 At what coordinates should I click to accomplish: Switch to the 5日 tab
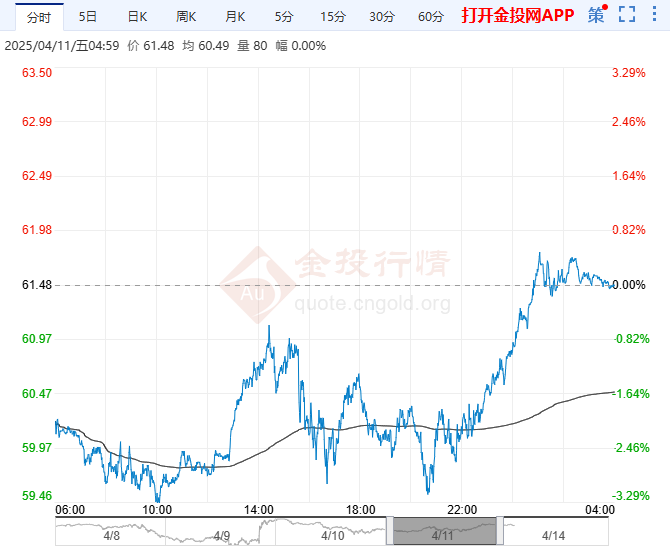(x=88, y=16)
